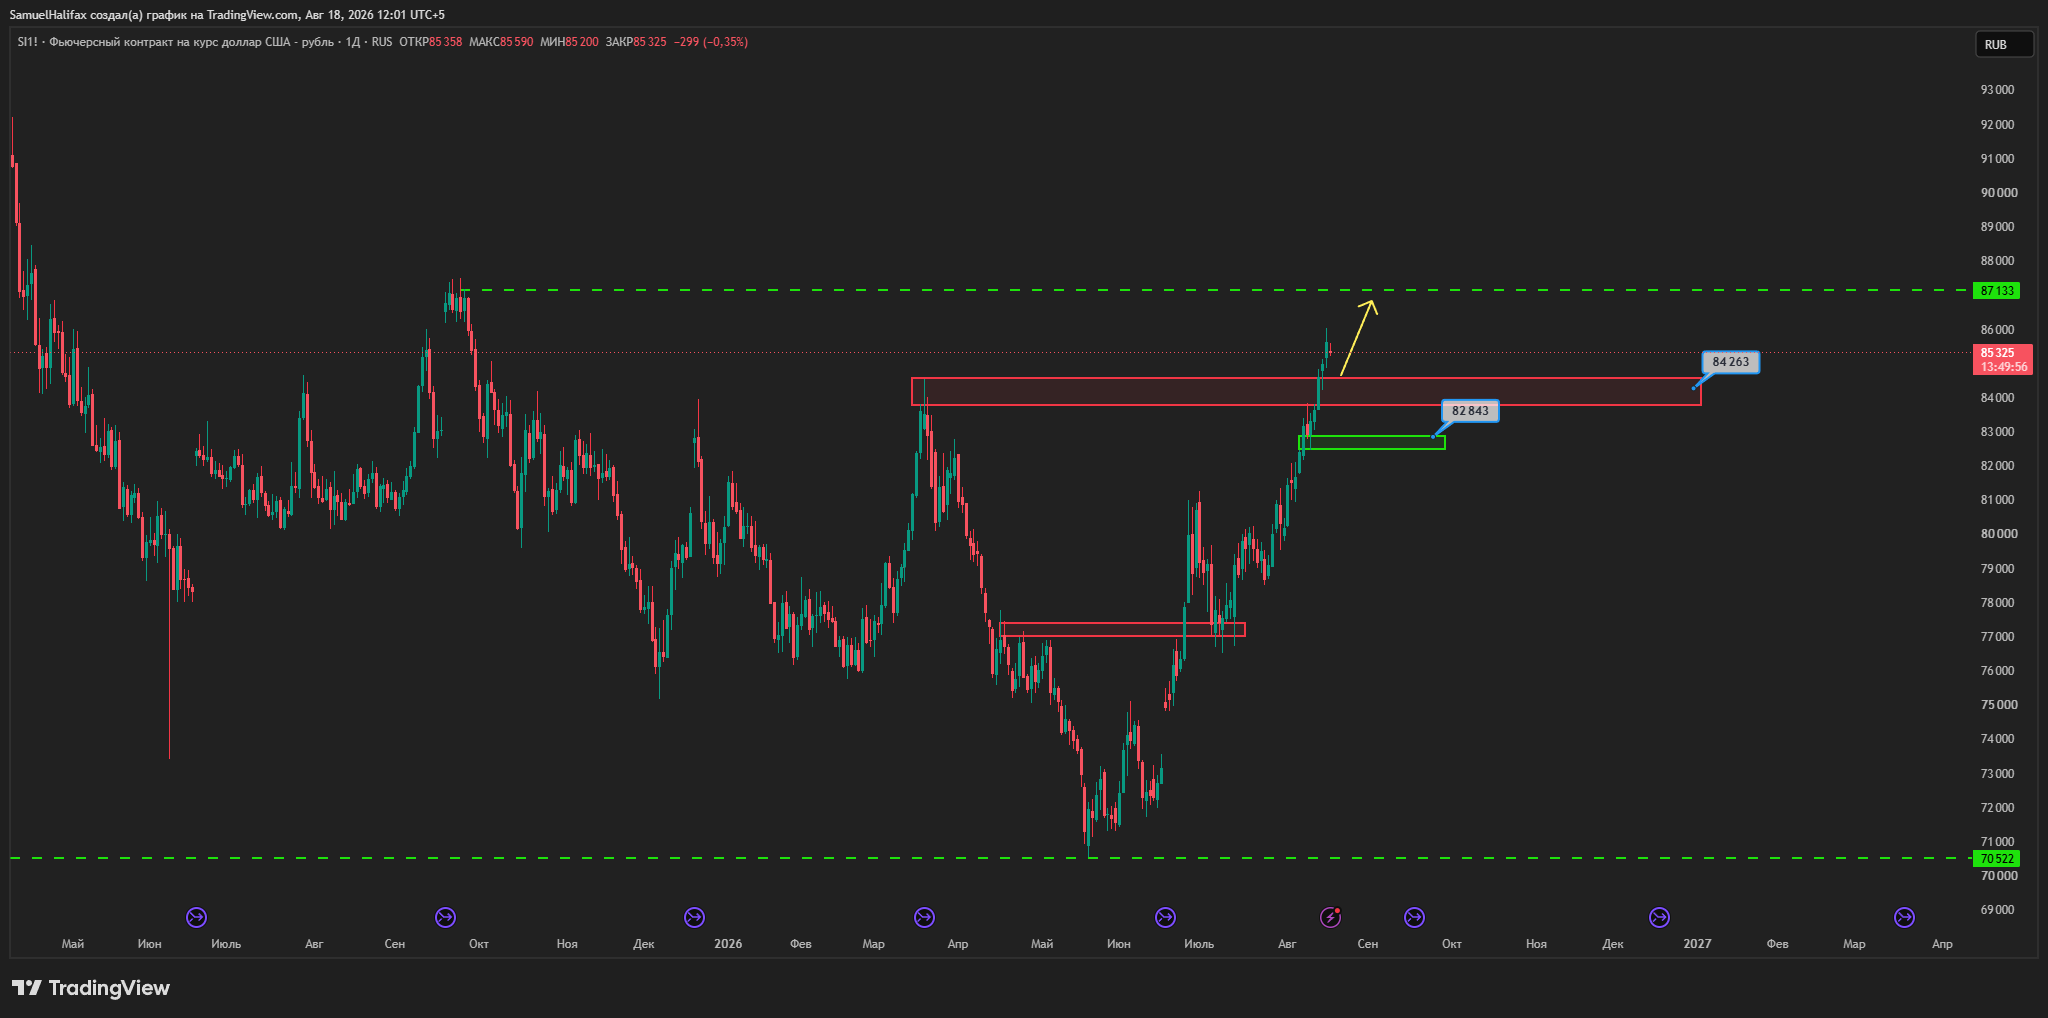This screenshot has height=1018, width=2048.
Task: Click the pink lightning-bolt event icon on timeline
Action: click(1330, 917)
